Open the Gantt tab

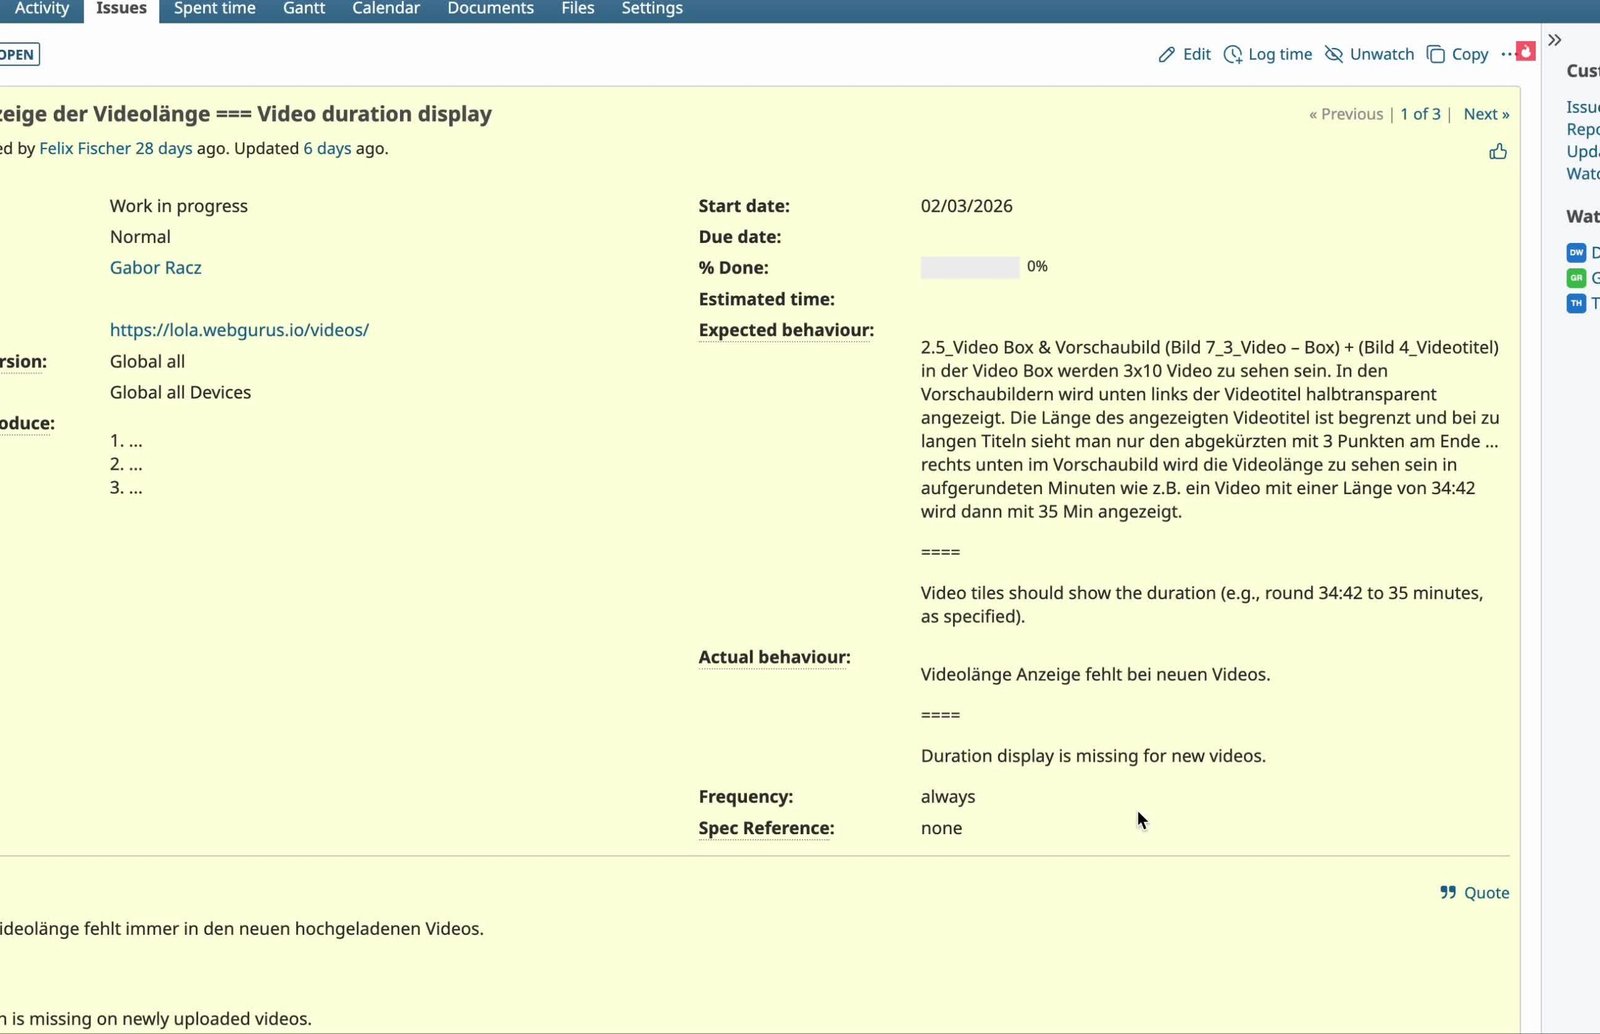(x=304, y=9)
